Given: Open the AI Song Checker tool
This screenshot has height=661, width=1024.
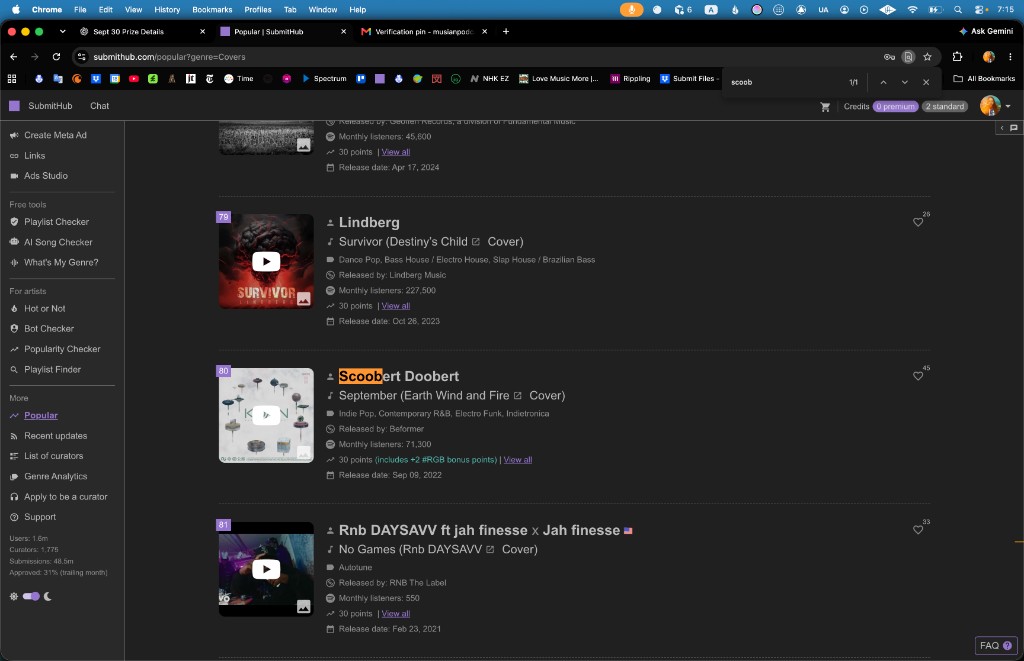Looking at the screenshot, I should tap(58, 242).
